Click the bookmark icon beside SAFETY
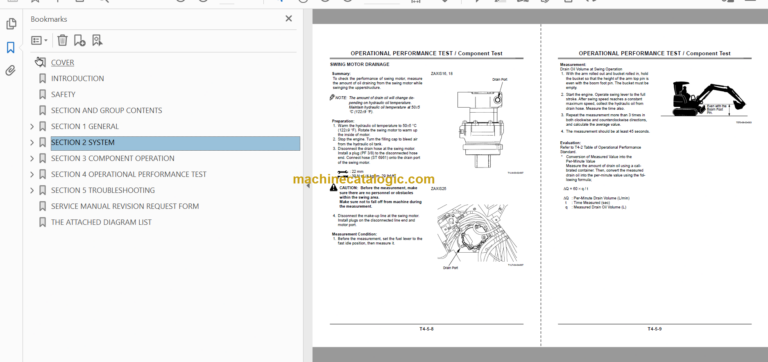The image size is (768, 362). point(42,95)
